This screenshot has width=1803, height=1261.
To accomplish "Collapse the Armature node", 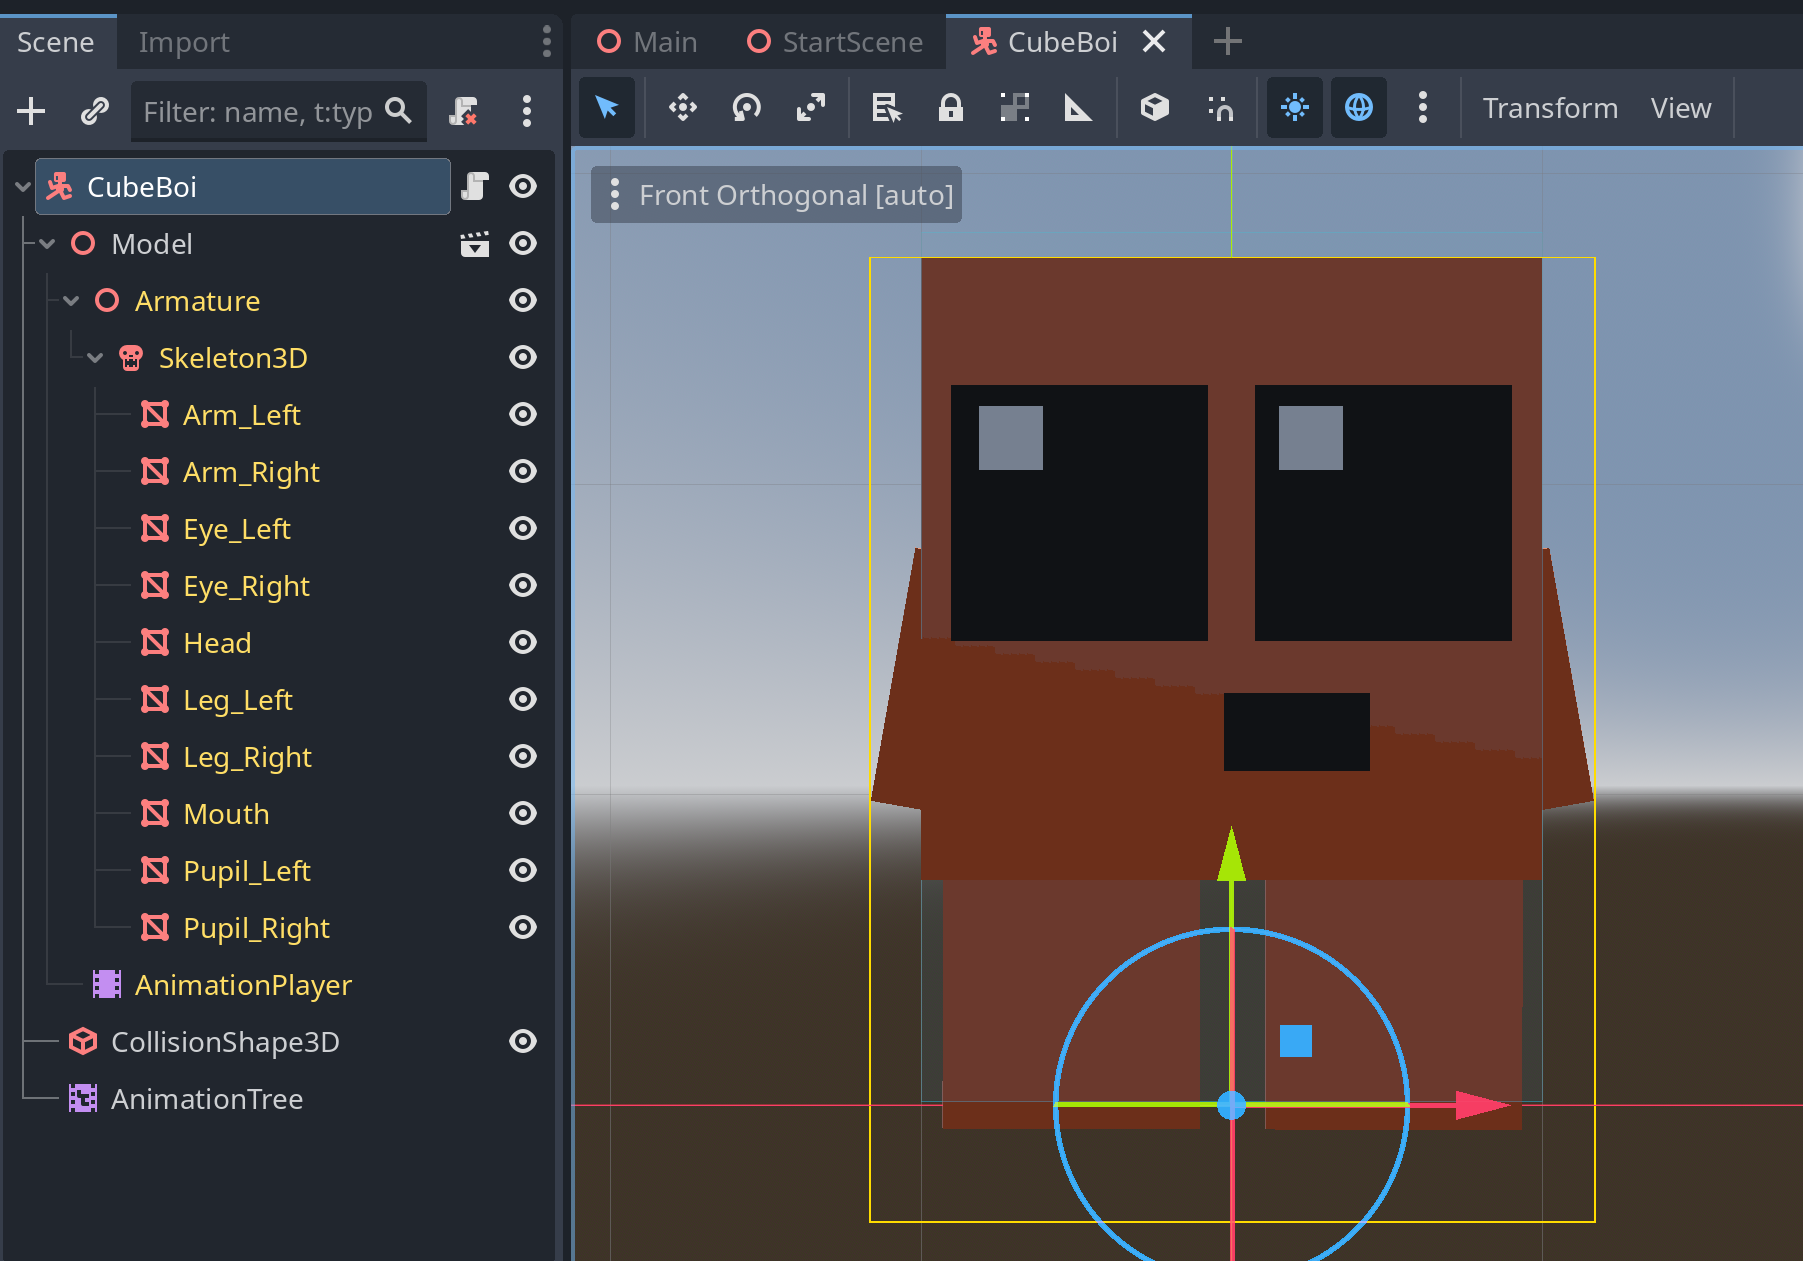I will [70, 300].
